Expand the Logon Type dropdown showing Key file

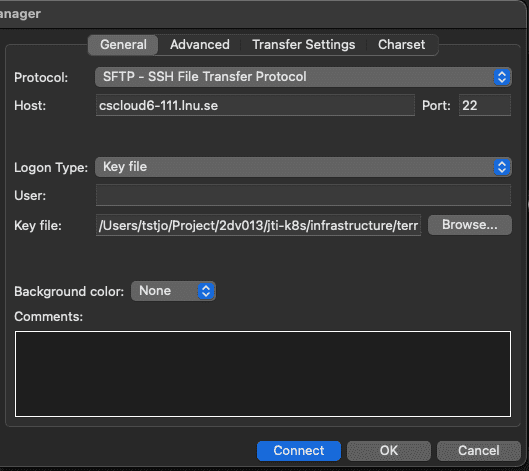pos(303,167)
